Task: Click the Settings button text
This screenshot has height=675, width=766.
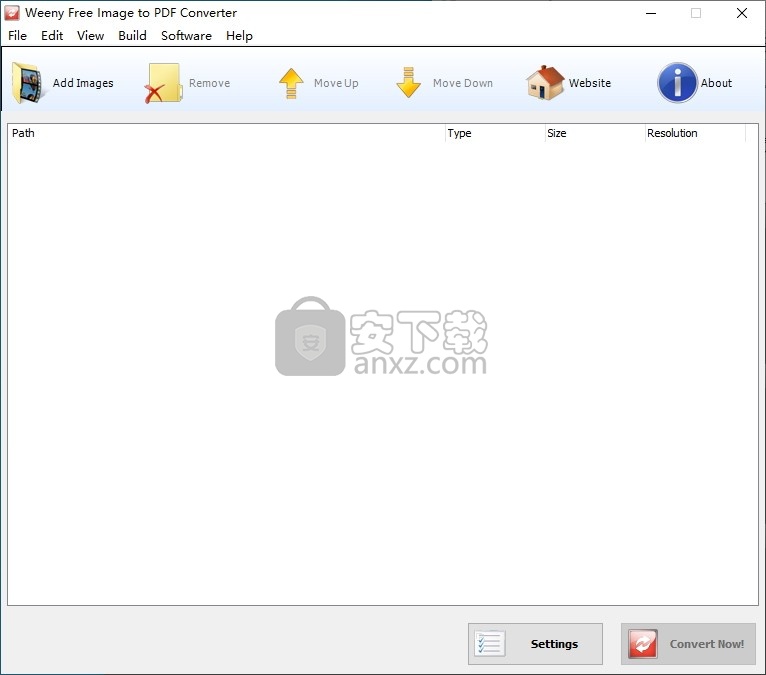Action: click(x=554, y=644)
